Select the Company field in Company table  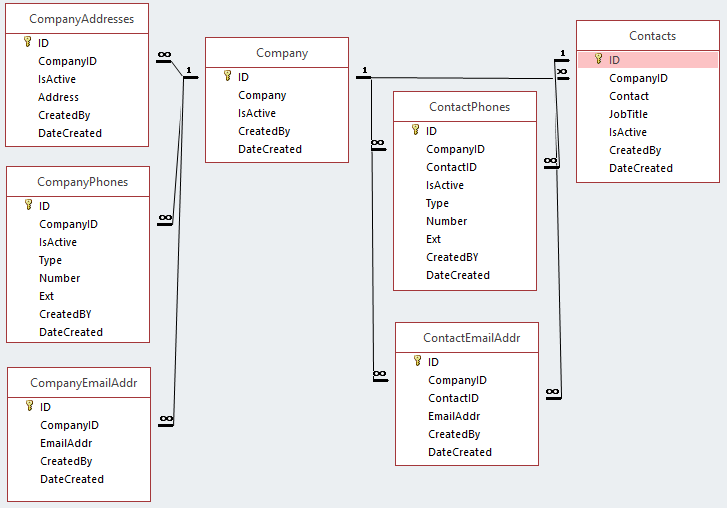[262, 95]
